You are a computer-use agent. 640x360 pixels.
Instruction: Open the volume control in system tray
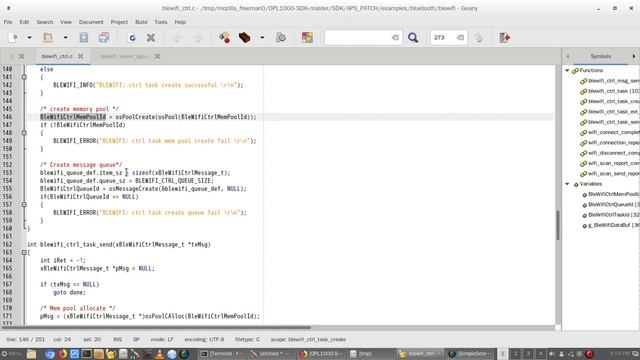pyautogui.click(x=552, y=354)
